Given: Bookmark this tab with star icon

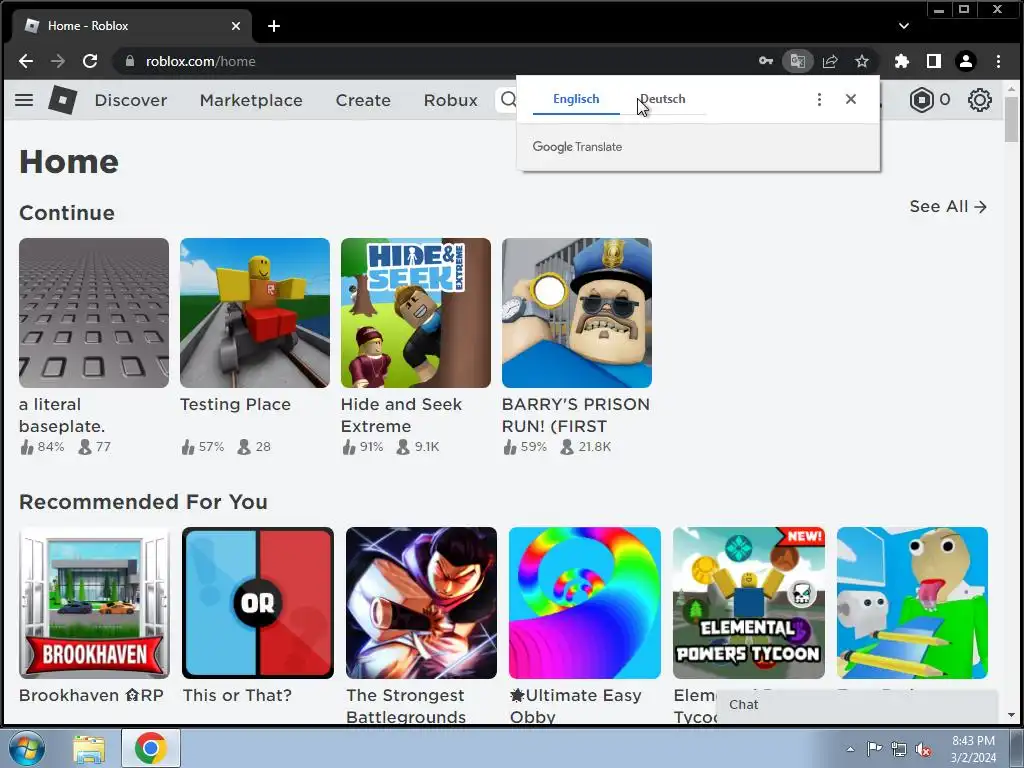Looking at the screenshot, I should click(861, 61).
